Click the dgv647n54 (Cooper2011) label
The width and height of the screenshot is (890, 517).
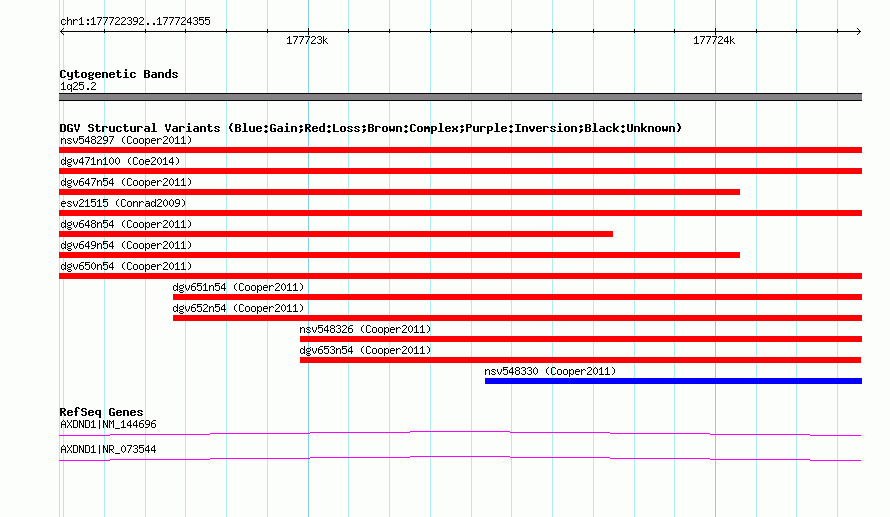coord(126,182)
